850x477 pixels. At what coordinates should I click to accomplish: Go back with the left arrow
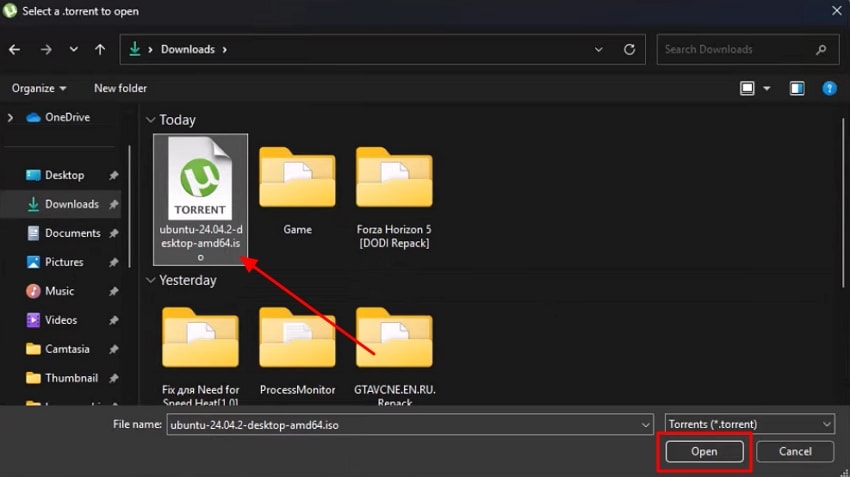pyautogui.click(x=15, y=49)
